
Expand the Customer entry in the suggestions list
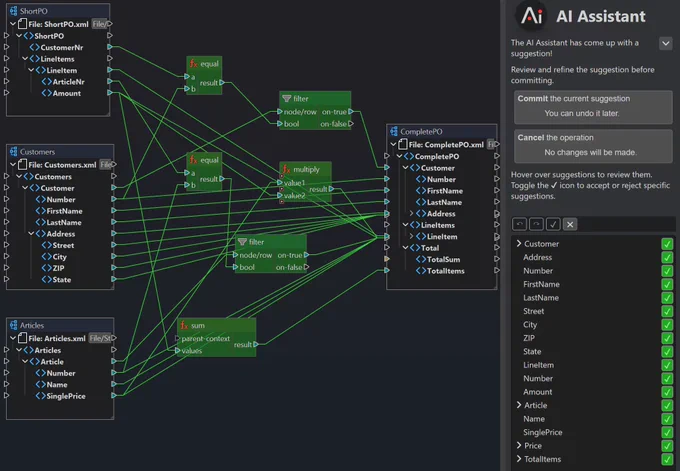click(519, 243)
